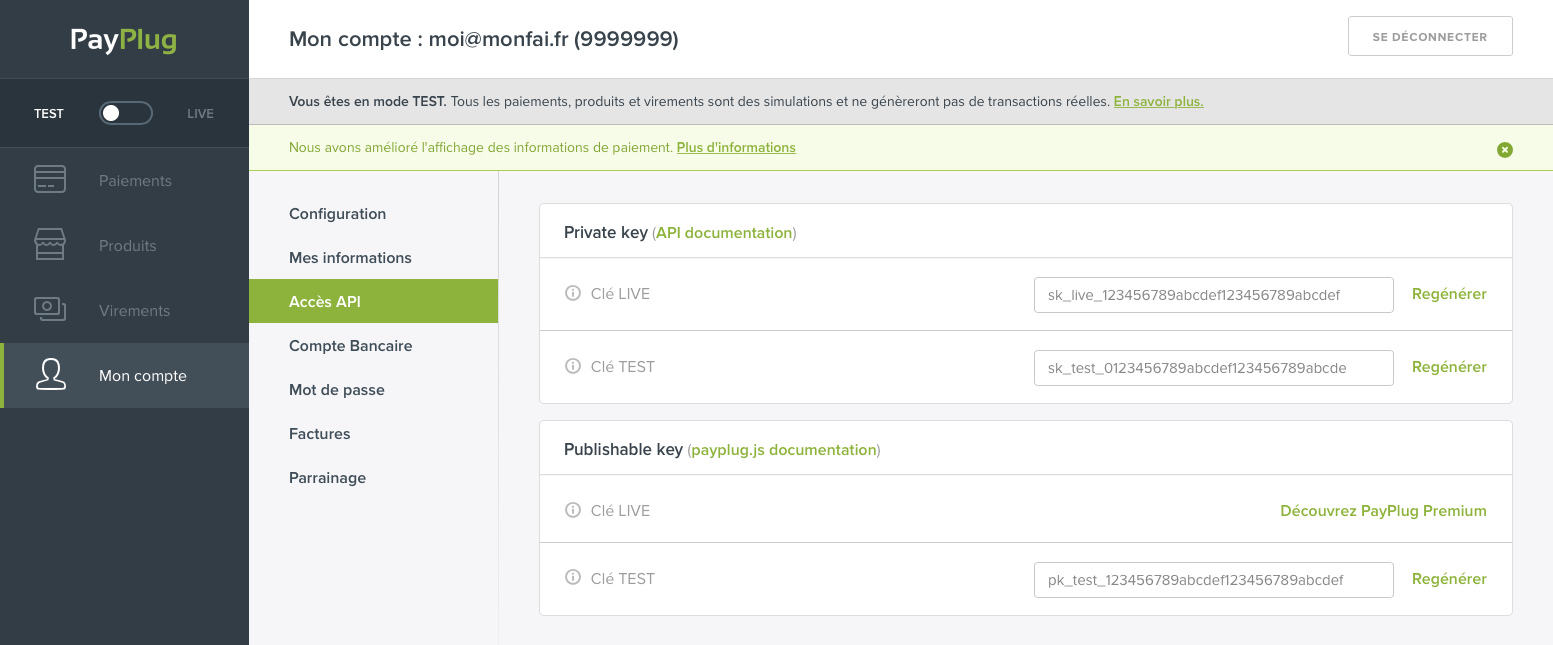Select the sk_live key input field
The width and height of the screenshot is (1553, 645).
tap(1213, 294)
